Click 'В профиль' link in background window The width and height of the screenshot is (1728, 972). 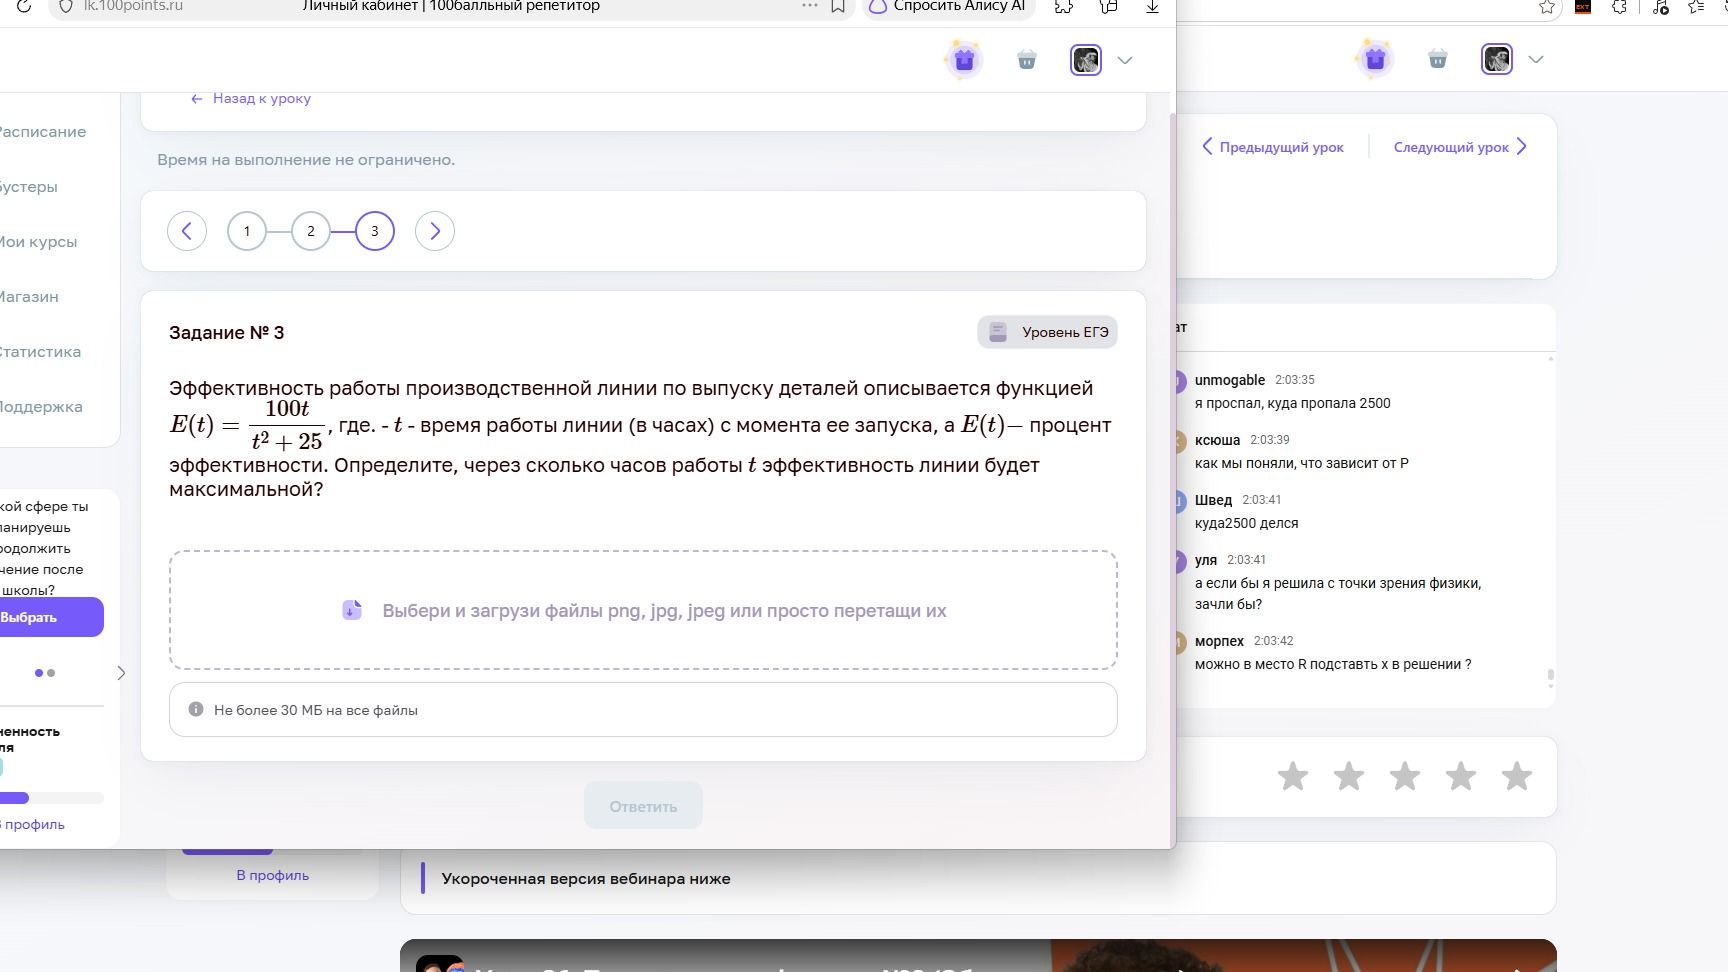pyautogui.click(x=272, y=875)
